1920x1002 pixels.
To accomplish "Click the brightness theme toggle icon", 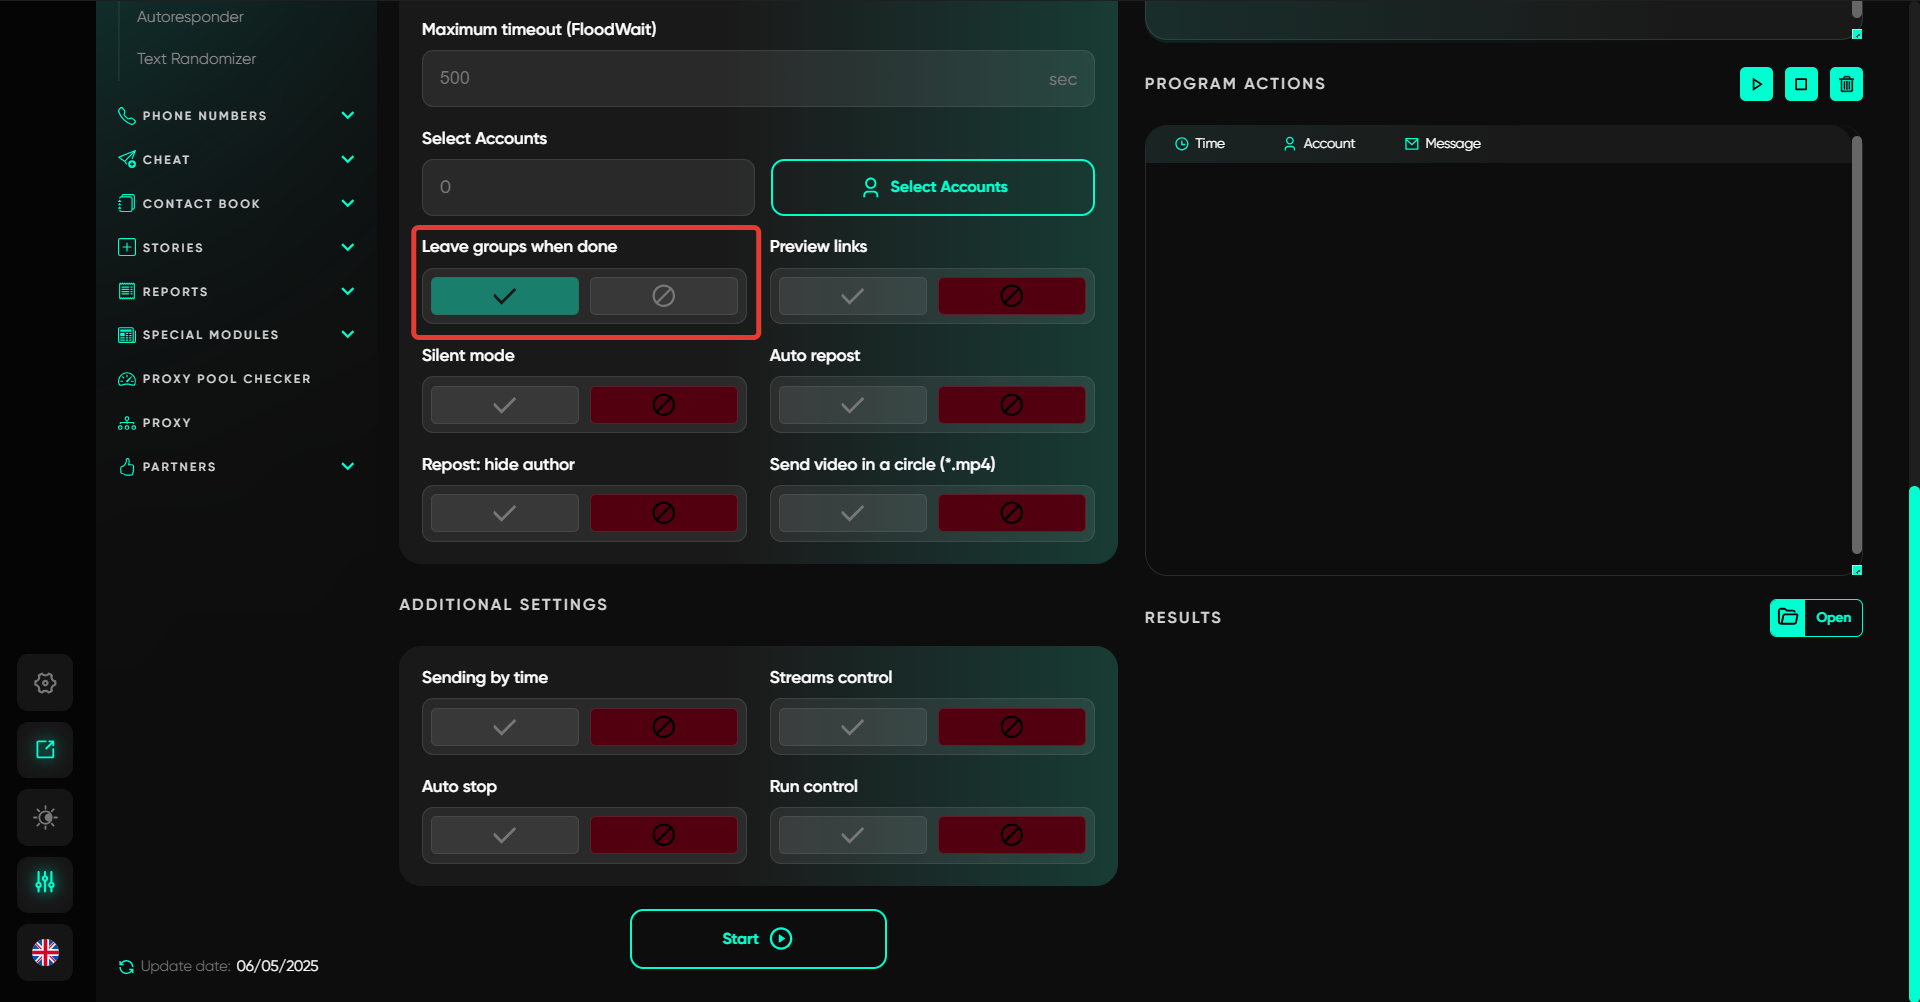I will (x=45, y=817).
